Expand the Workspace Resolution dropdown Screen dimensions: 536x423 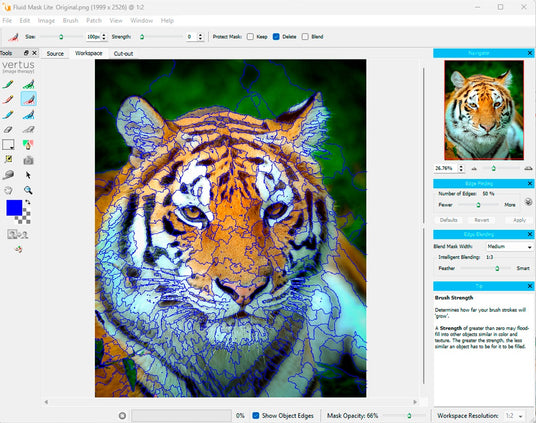[514, 416]
